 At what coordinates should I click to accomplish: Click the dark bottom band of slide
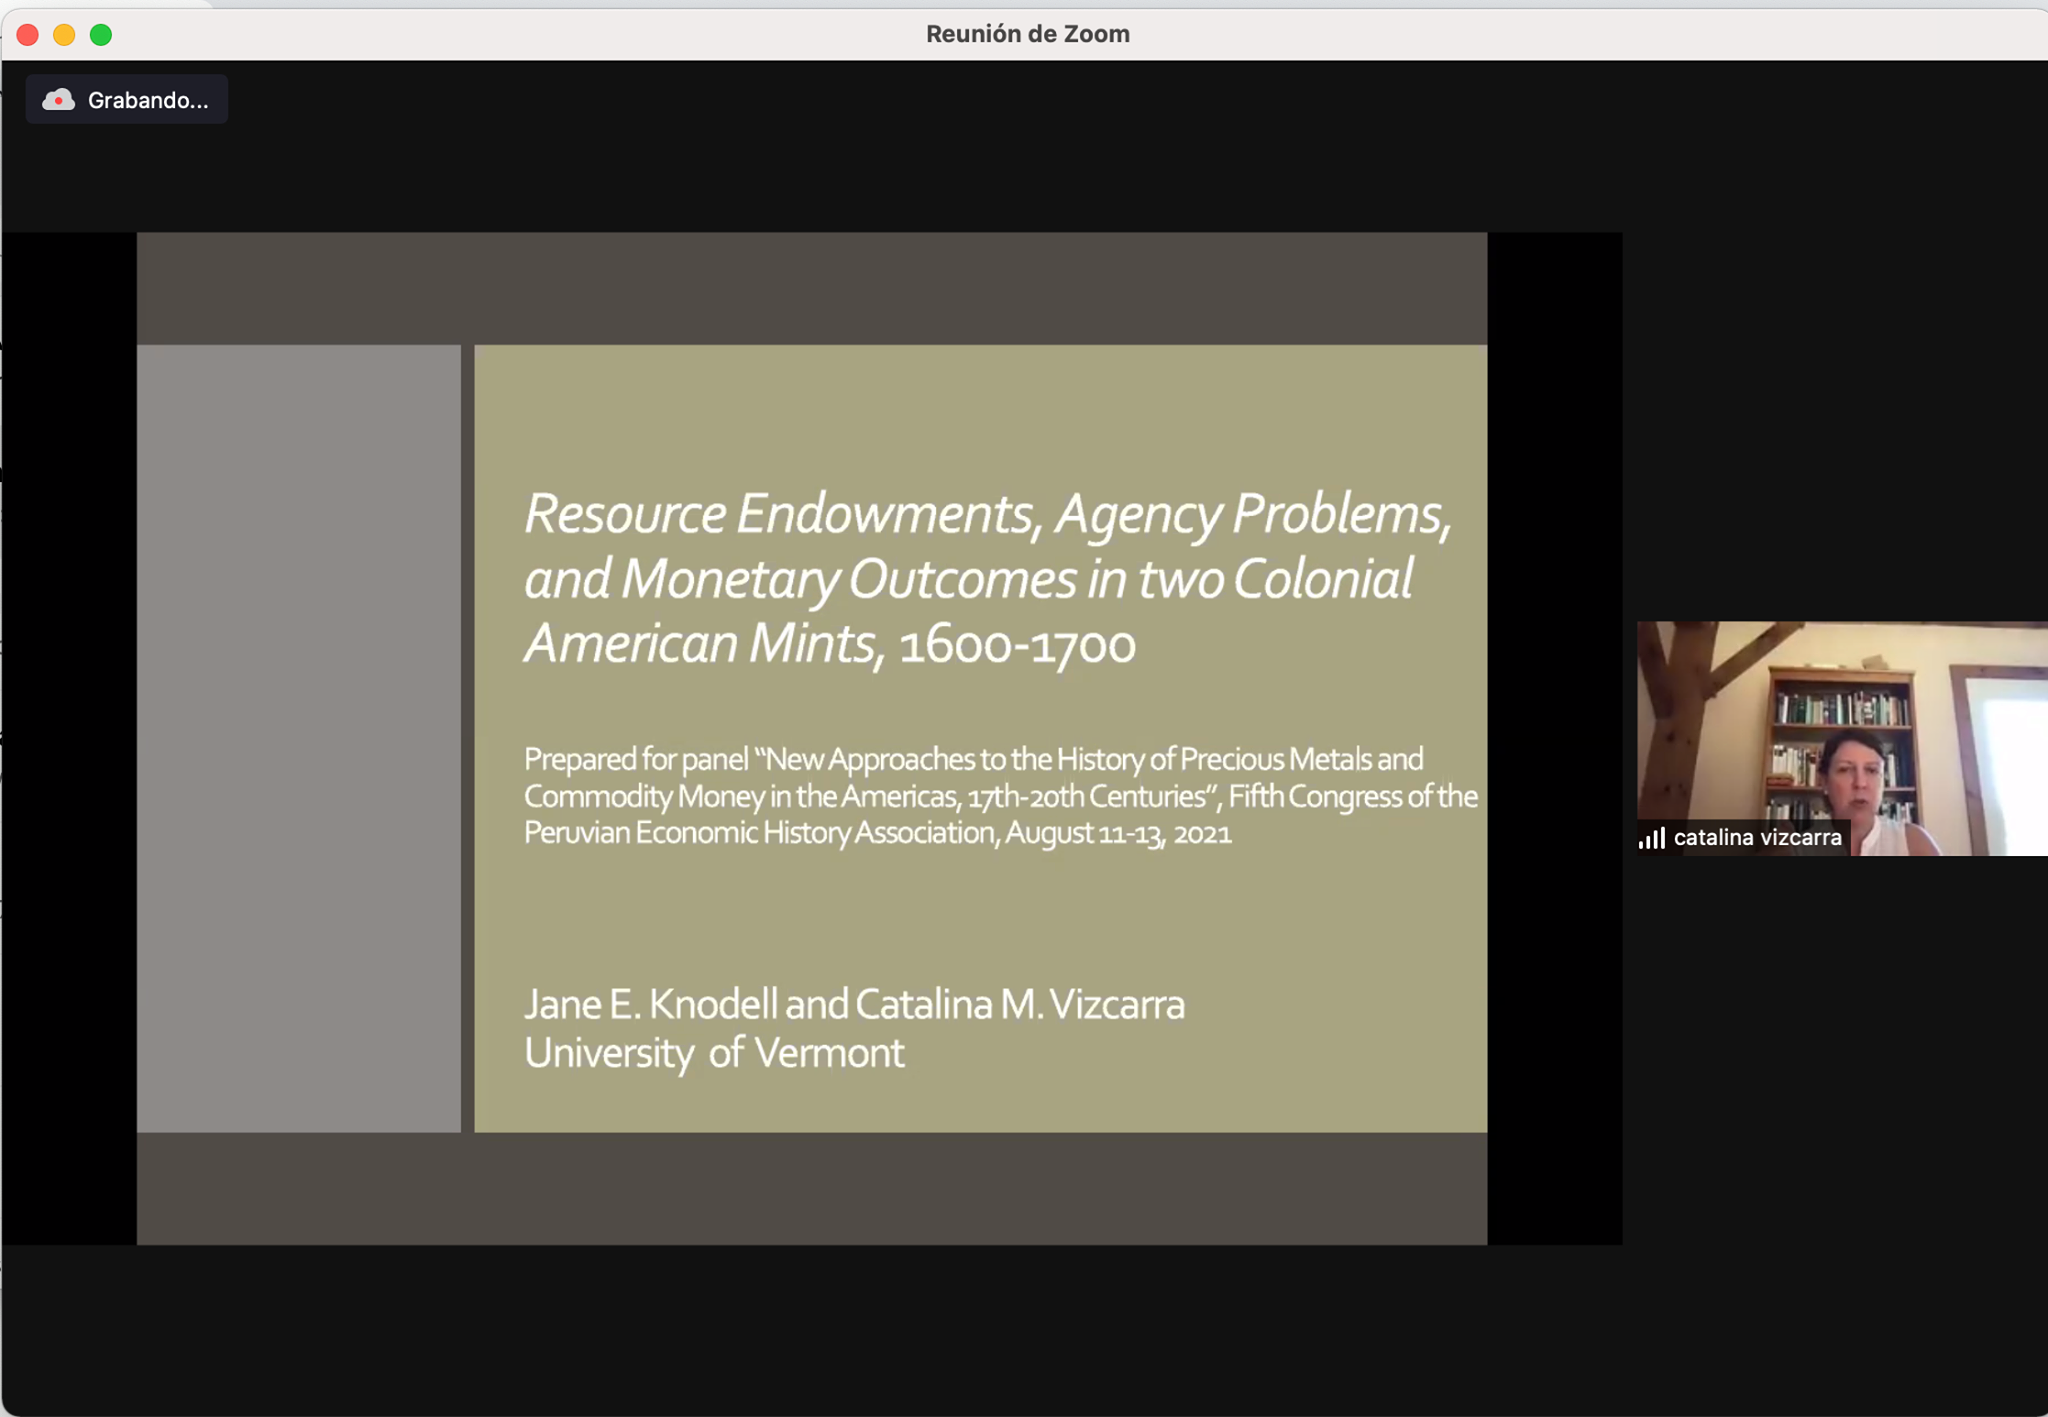click(x=812, y=1188)
